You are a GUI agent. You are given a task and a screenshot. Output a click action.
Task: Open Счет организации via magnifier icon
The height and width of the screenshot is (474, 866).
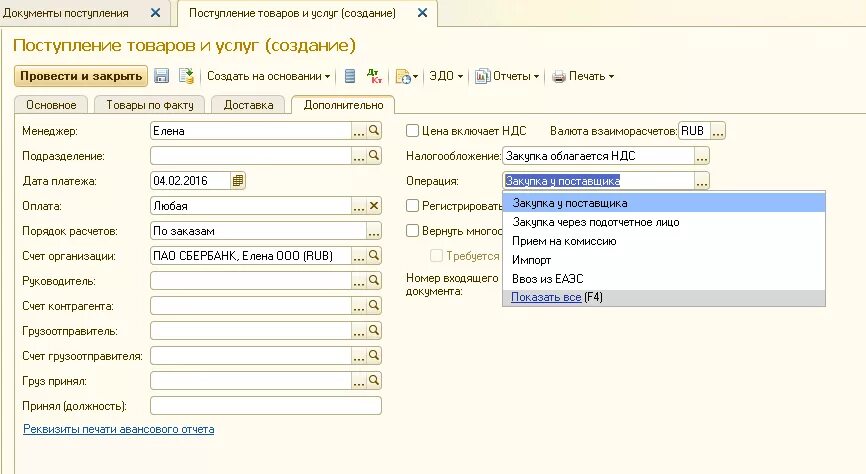374,256
